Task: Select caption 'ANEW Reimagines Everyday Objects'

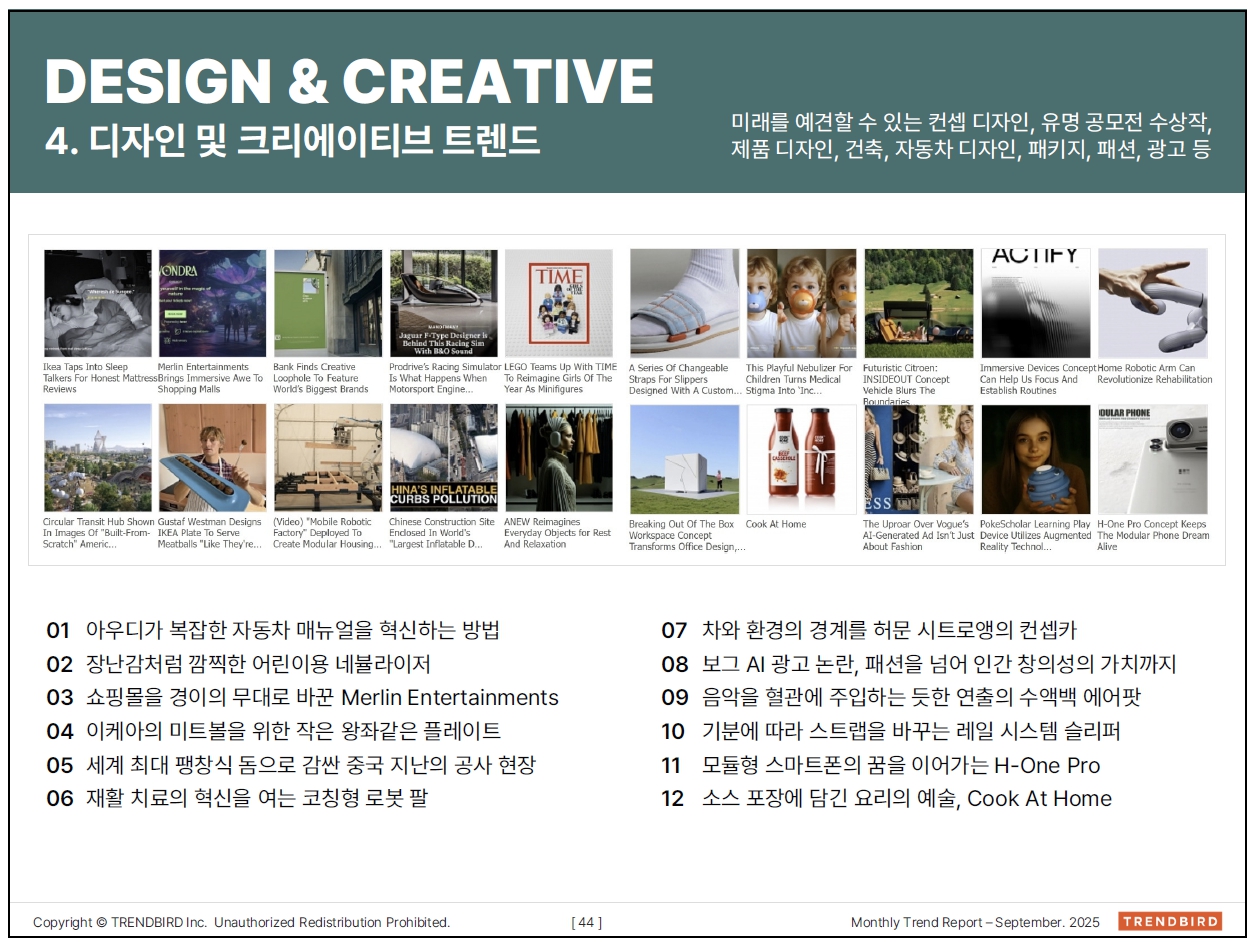Action: (557, 533)
